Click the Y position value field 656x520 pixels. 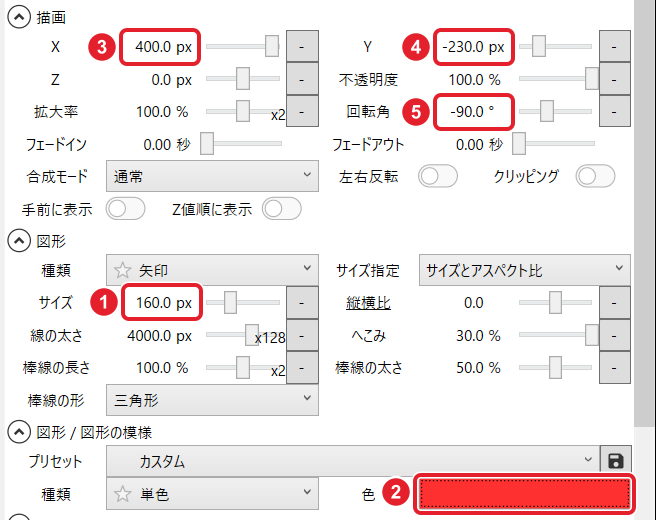pos(474,47)
